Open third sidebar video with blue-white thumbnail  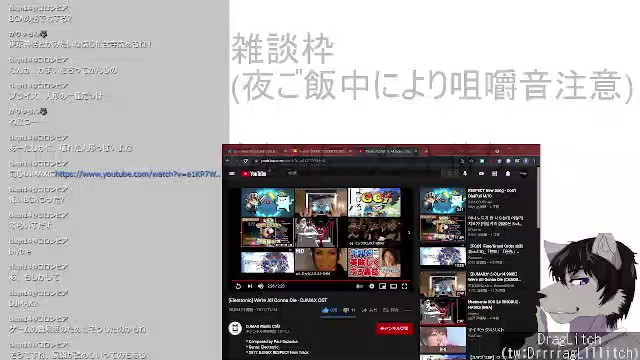pyautogui.click(x=442, y=256)
